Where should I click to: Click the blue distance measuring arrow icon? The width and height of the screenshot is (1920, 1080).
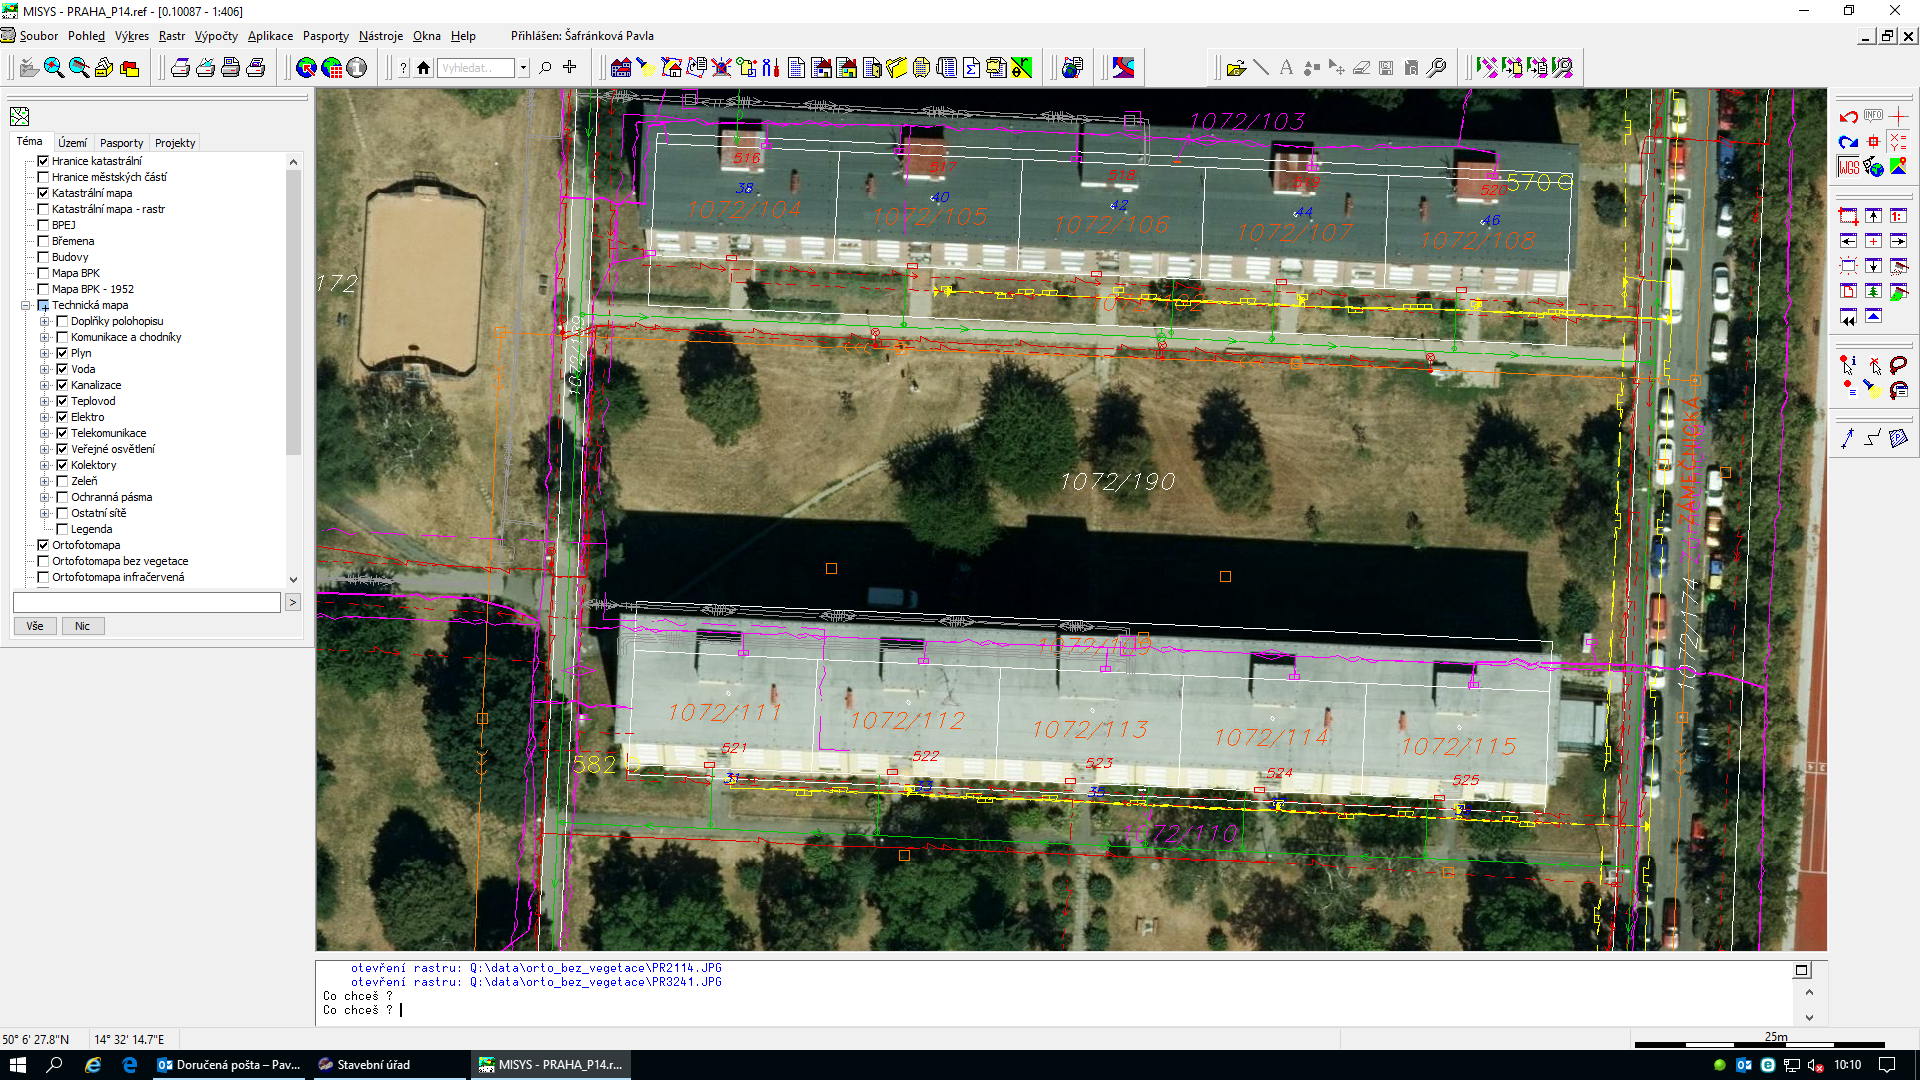(x=1848, y=438)
